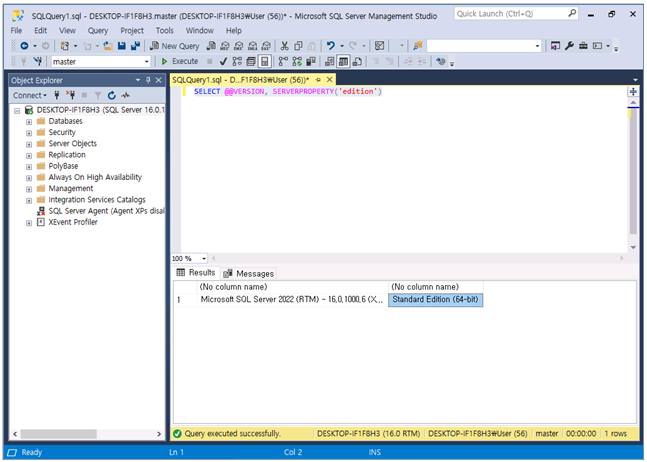
Task: Toggle Include Actual Execution Plan
Action: pos(283,61)
